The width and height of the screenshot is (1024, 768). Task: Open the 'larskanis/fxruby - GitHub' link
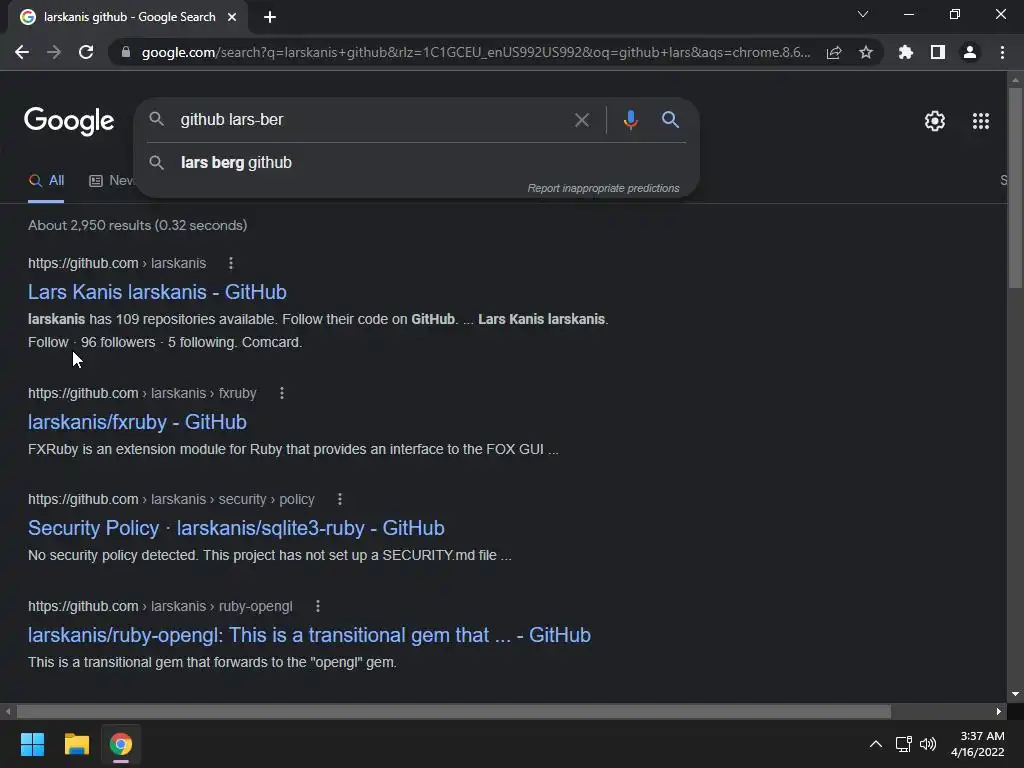[137, 422]
